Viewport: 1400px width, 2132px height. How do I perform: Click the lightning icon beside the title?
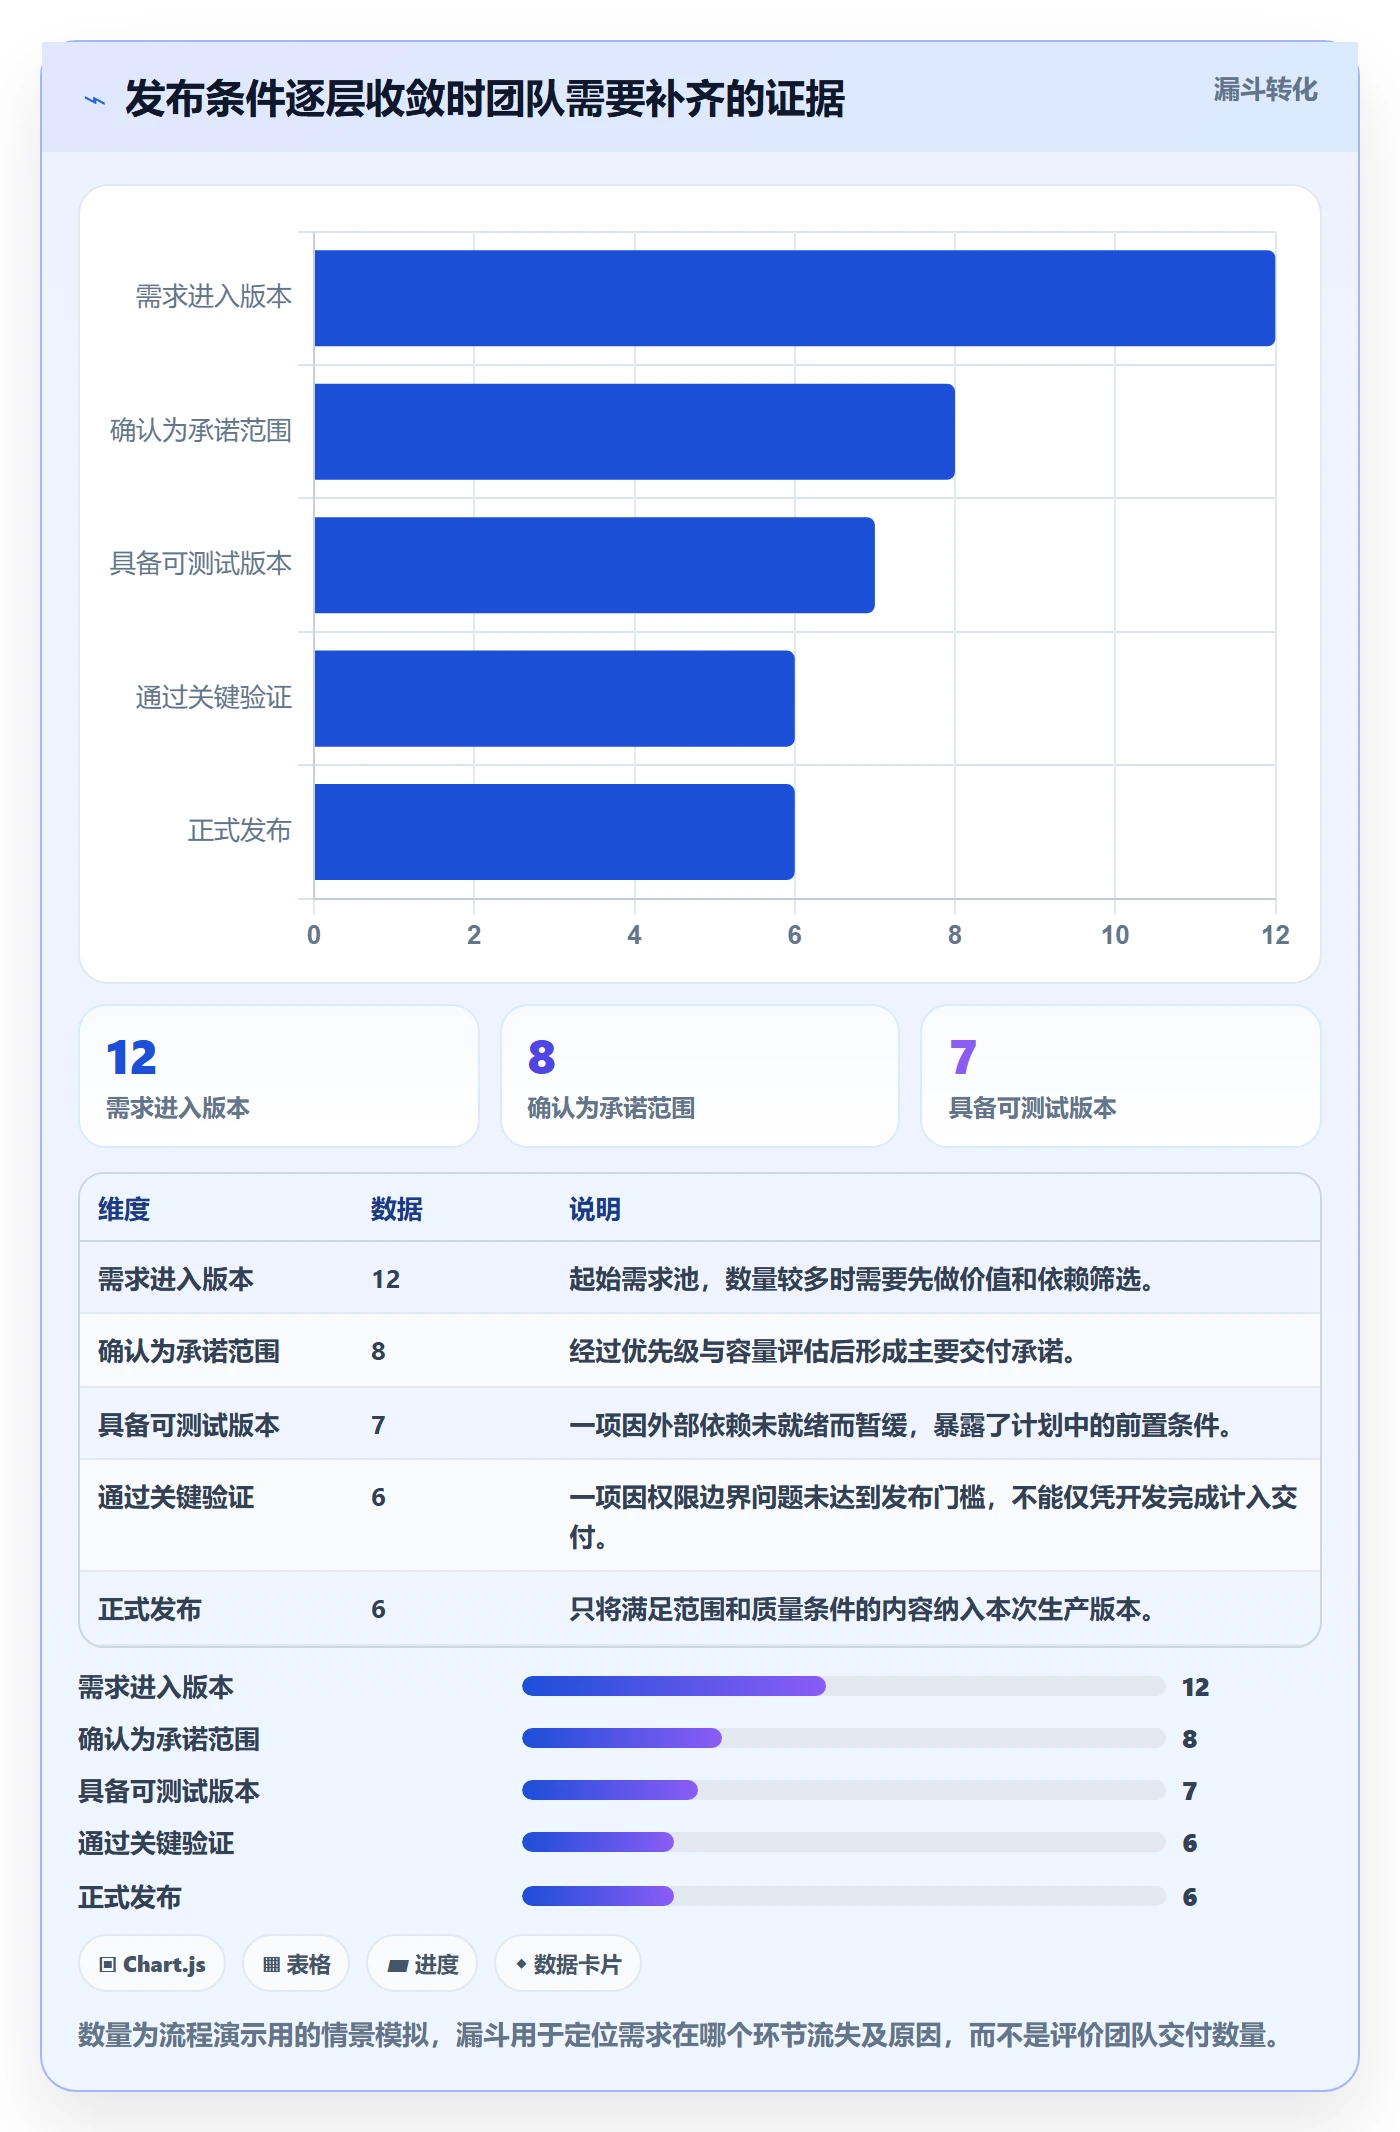[x=95, y=100]
